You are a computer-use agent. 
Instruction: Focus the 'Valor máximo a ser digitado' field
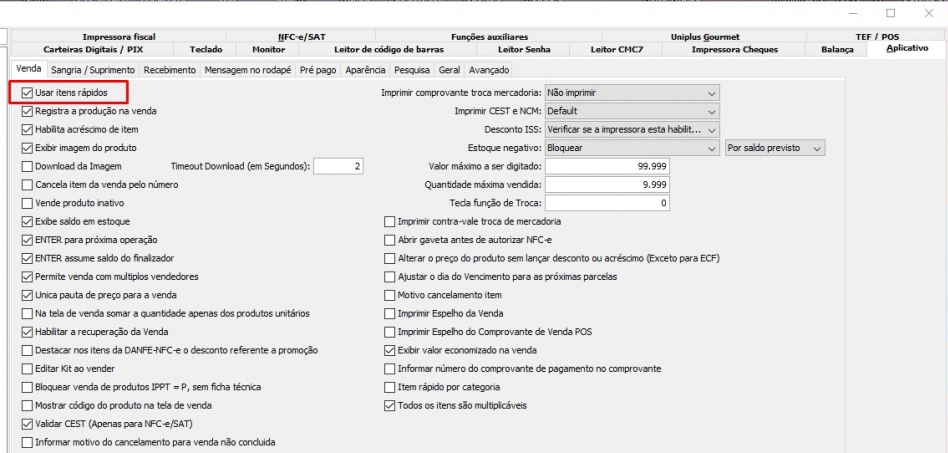[607, 166]
